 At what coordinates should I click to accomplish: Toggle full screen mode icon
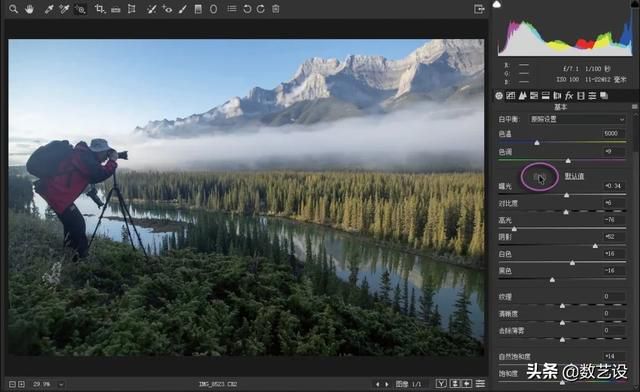point(479,9)
